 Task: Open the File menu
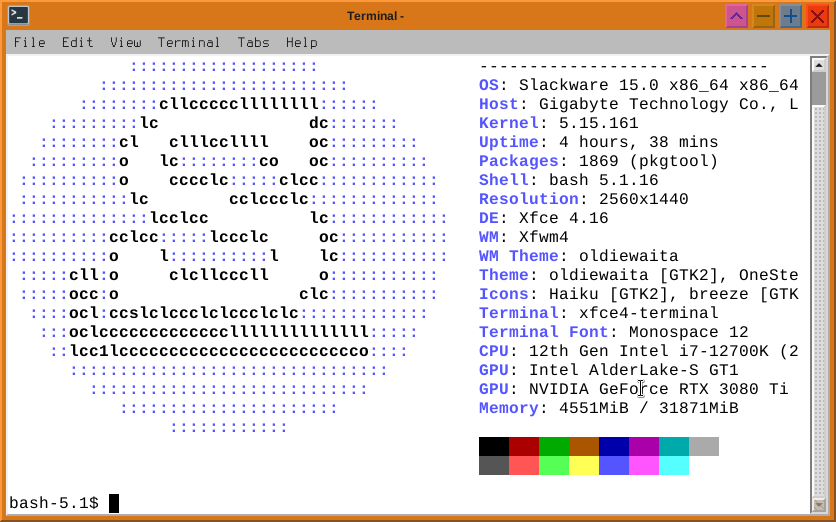coord(29,43)
